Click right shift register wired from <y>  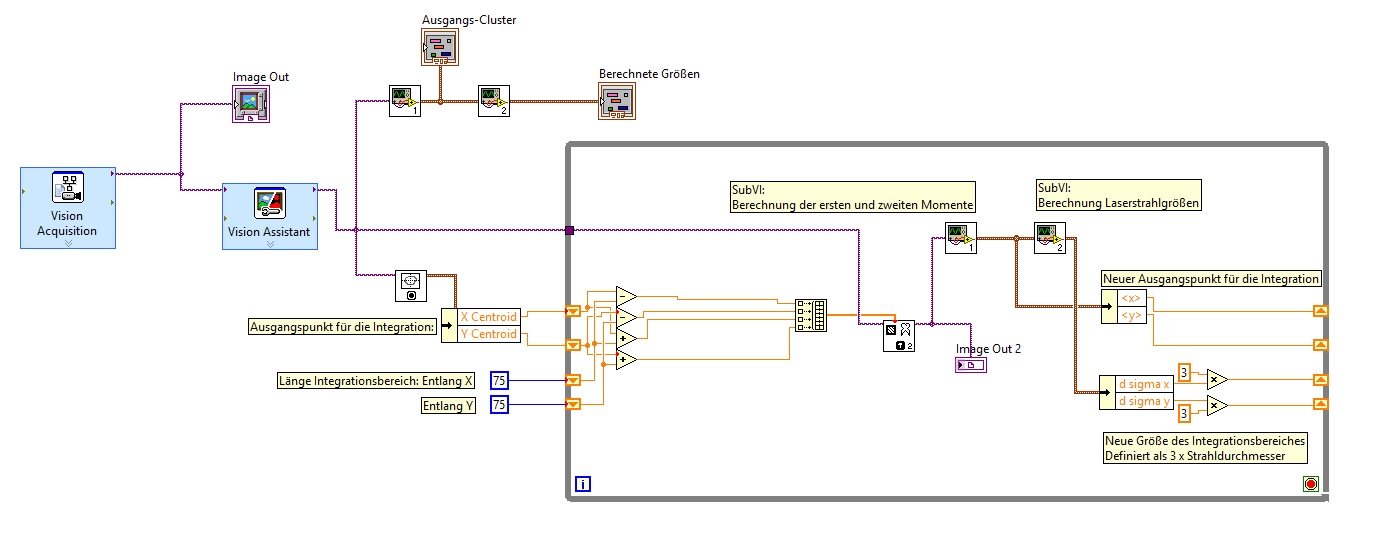[x=1321, y=345]
